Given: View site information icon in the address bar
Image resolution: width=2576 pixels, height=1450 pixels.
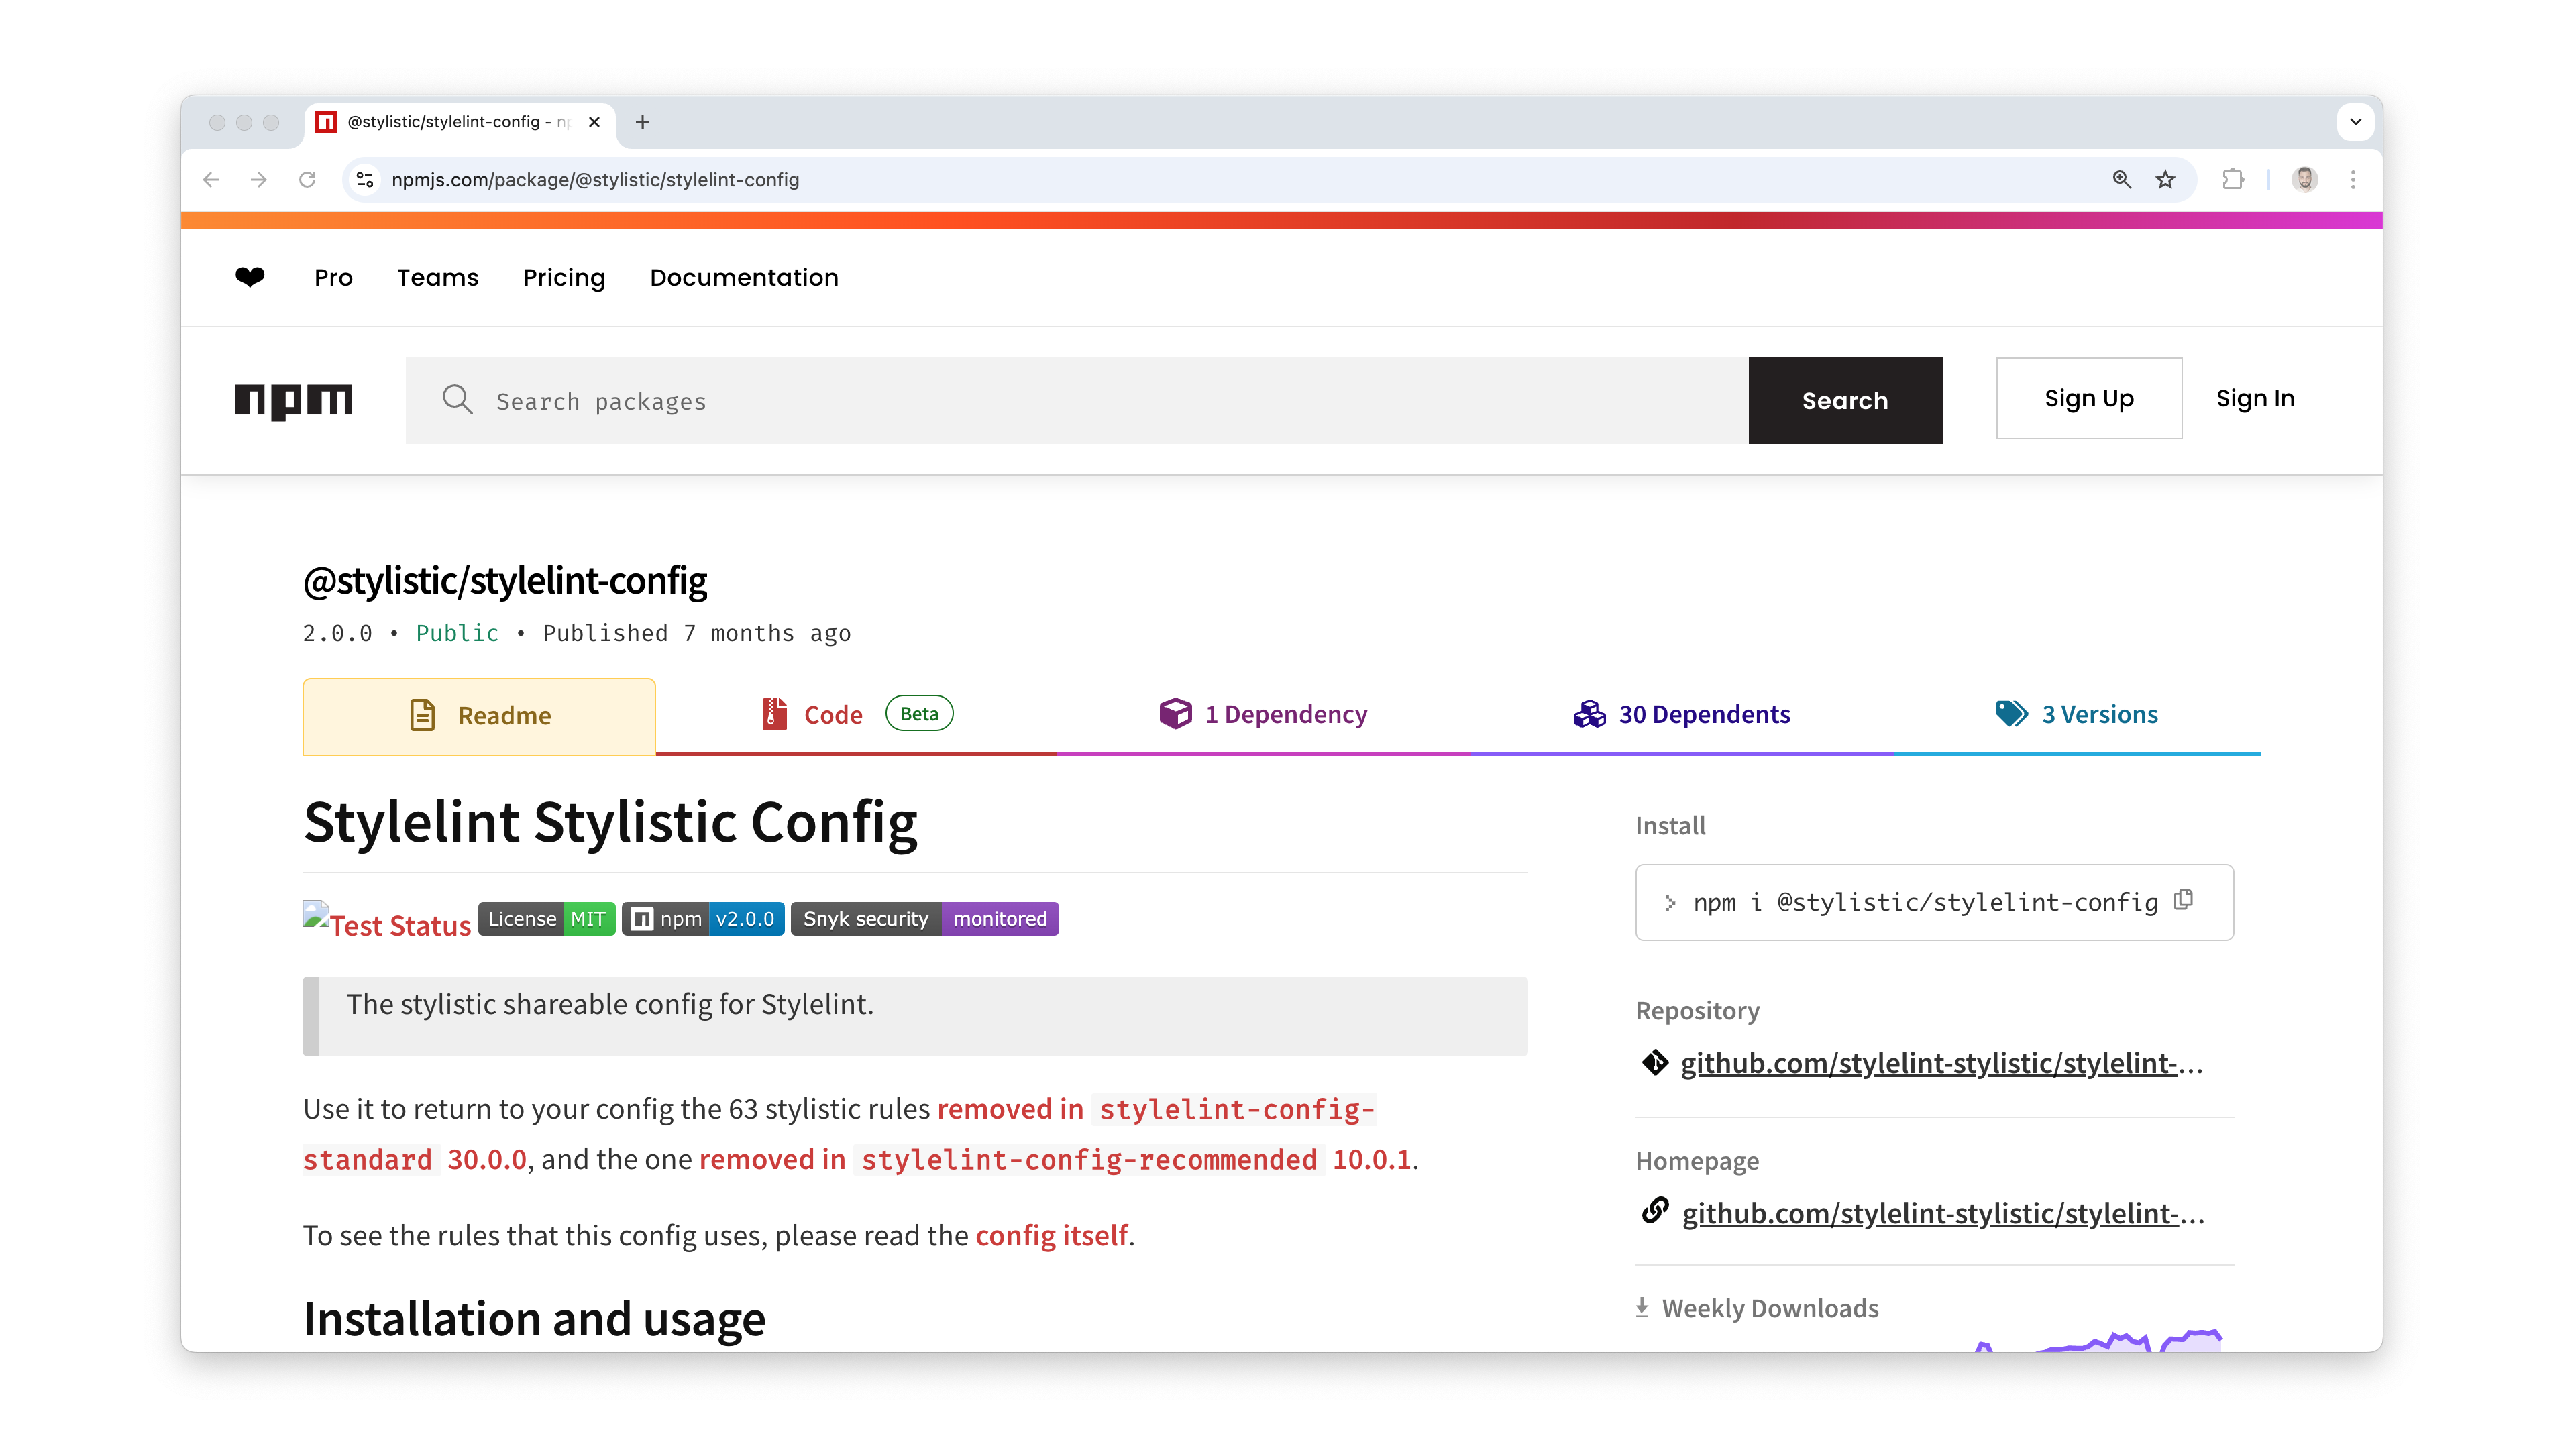Looking at the screenshot, I should pyautogui.click(x=366, y=180).
